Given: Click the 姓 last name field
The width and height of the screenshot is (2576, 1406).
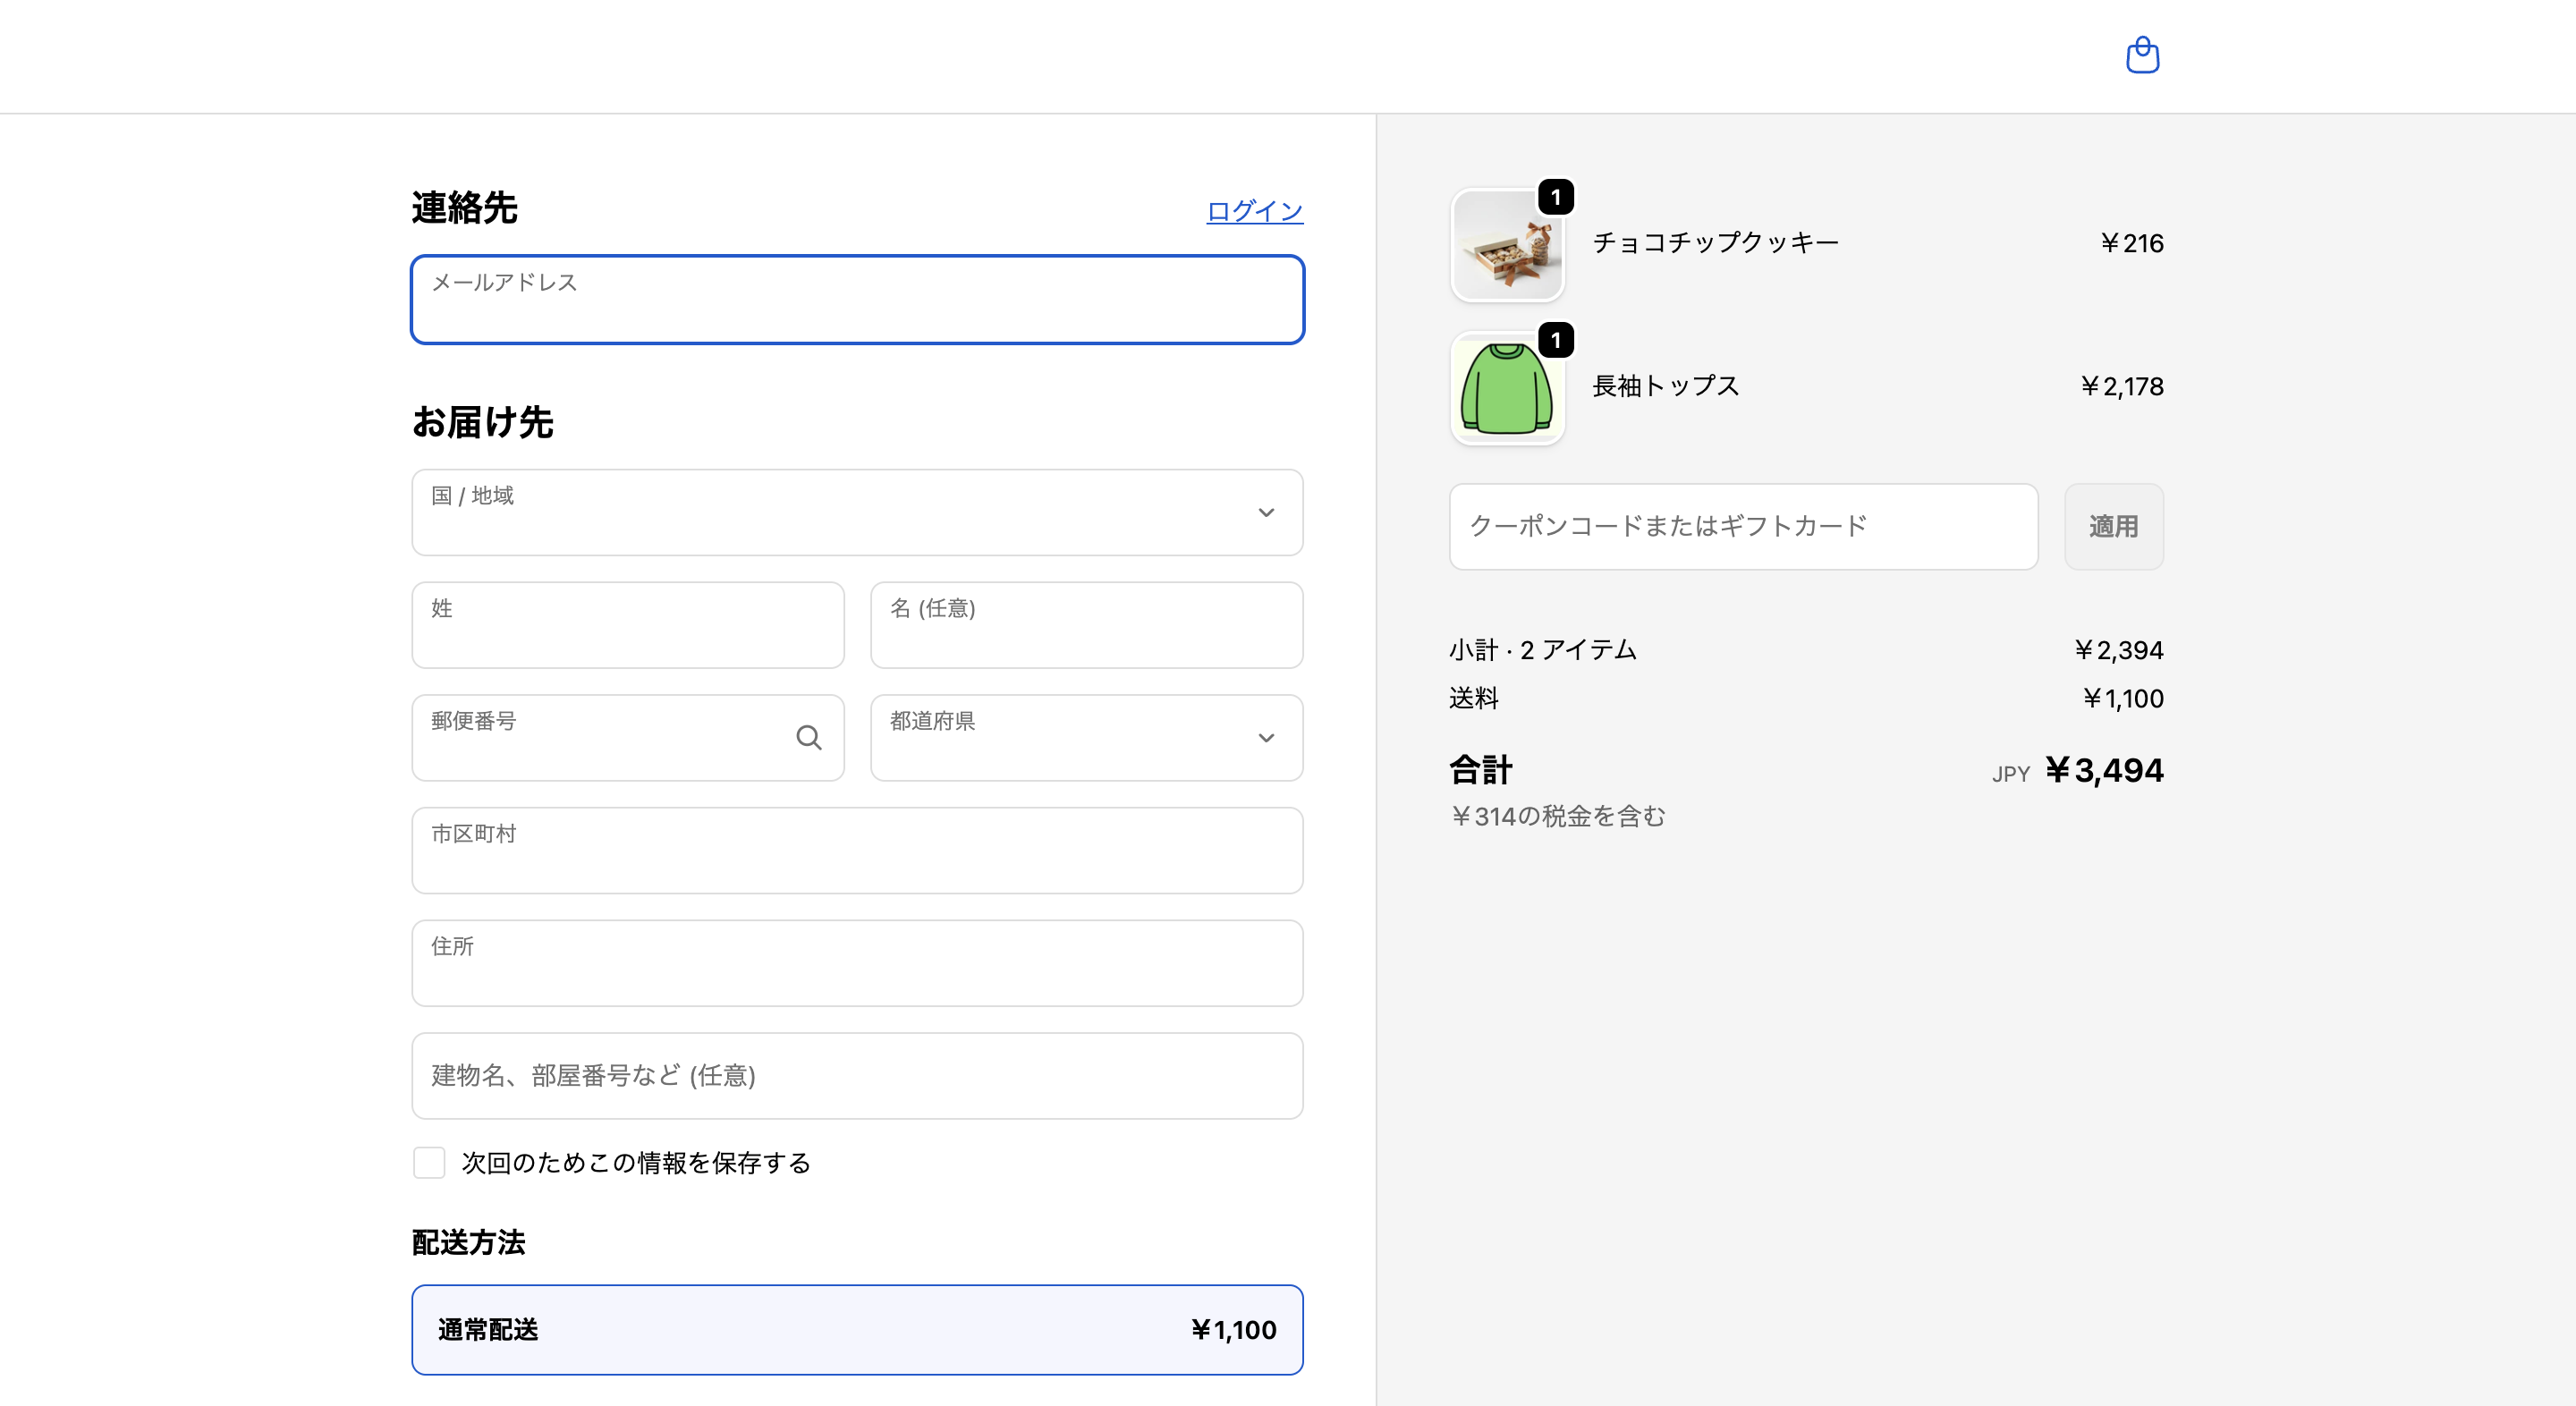Looking at the screenshot, I should click(628, 625).
